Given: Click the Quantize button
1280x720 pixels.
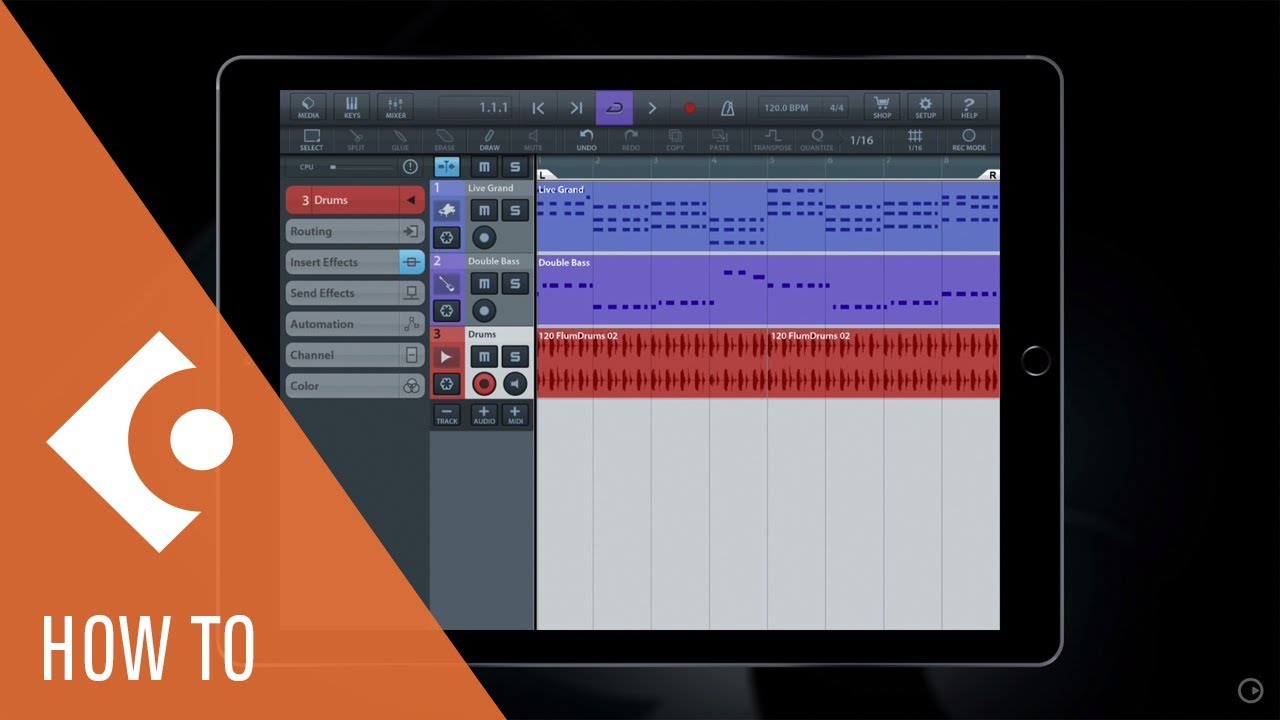Looking at the screenshot, I should tap(817, 140).
